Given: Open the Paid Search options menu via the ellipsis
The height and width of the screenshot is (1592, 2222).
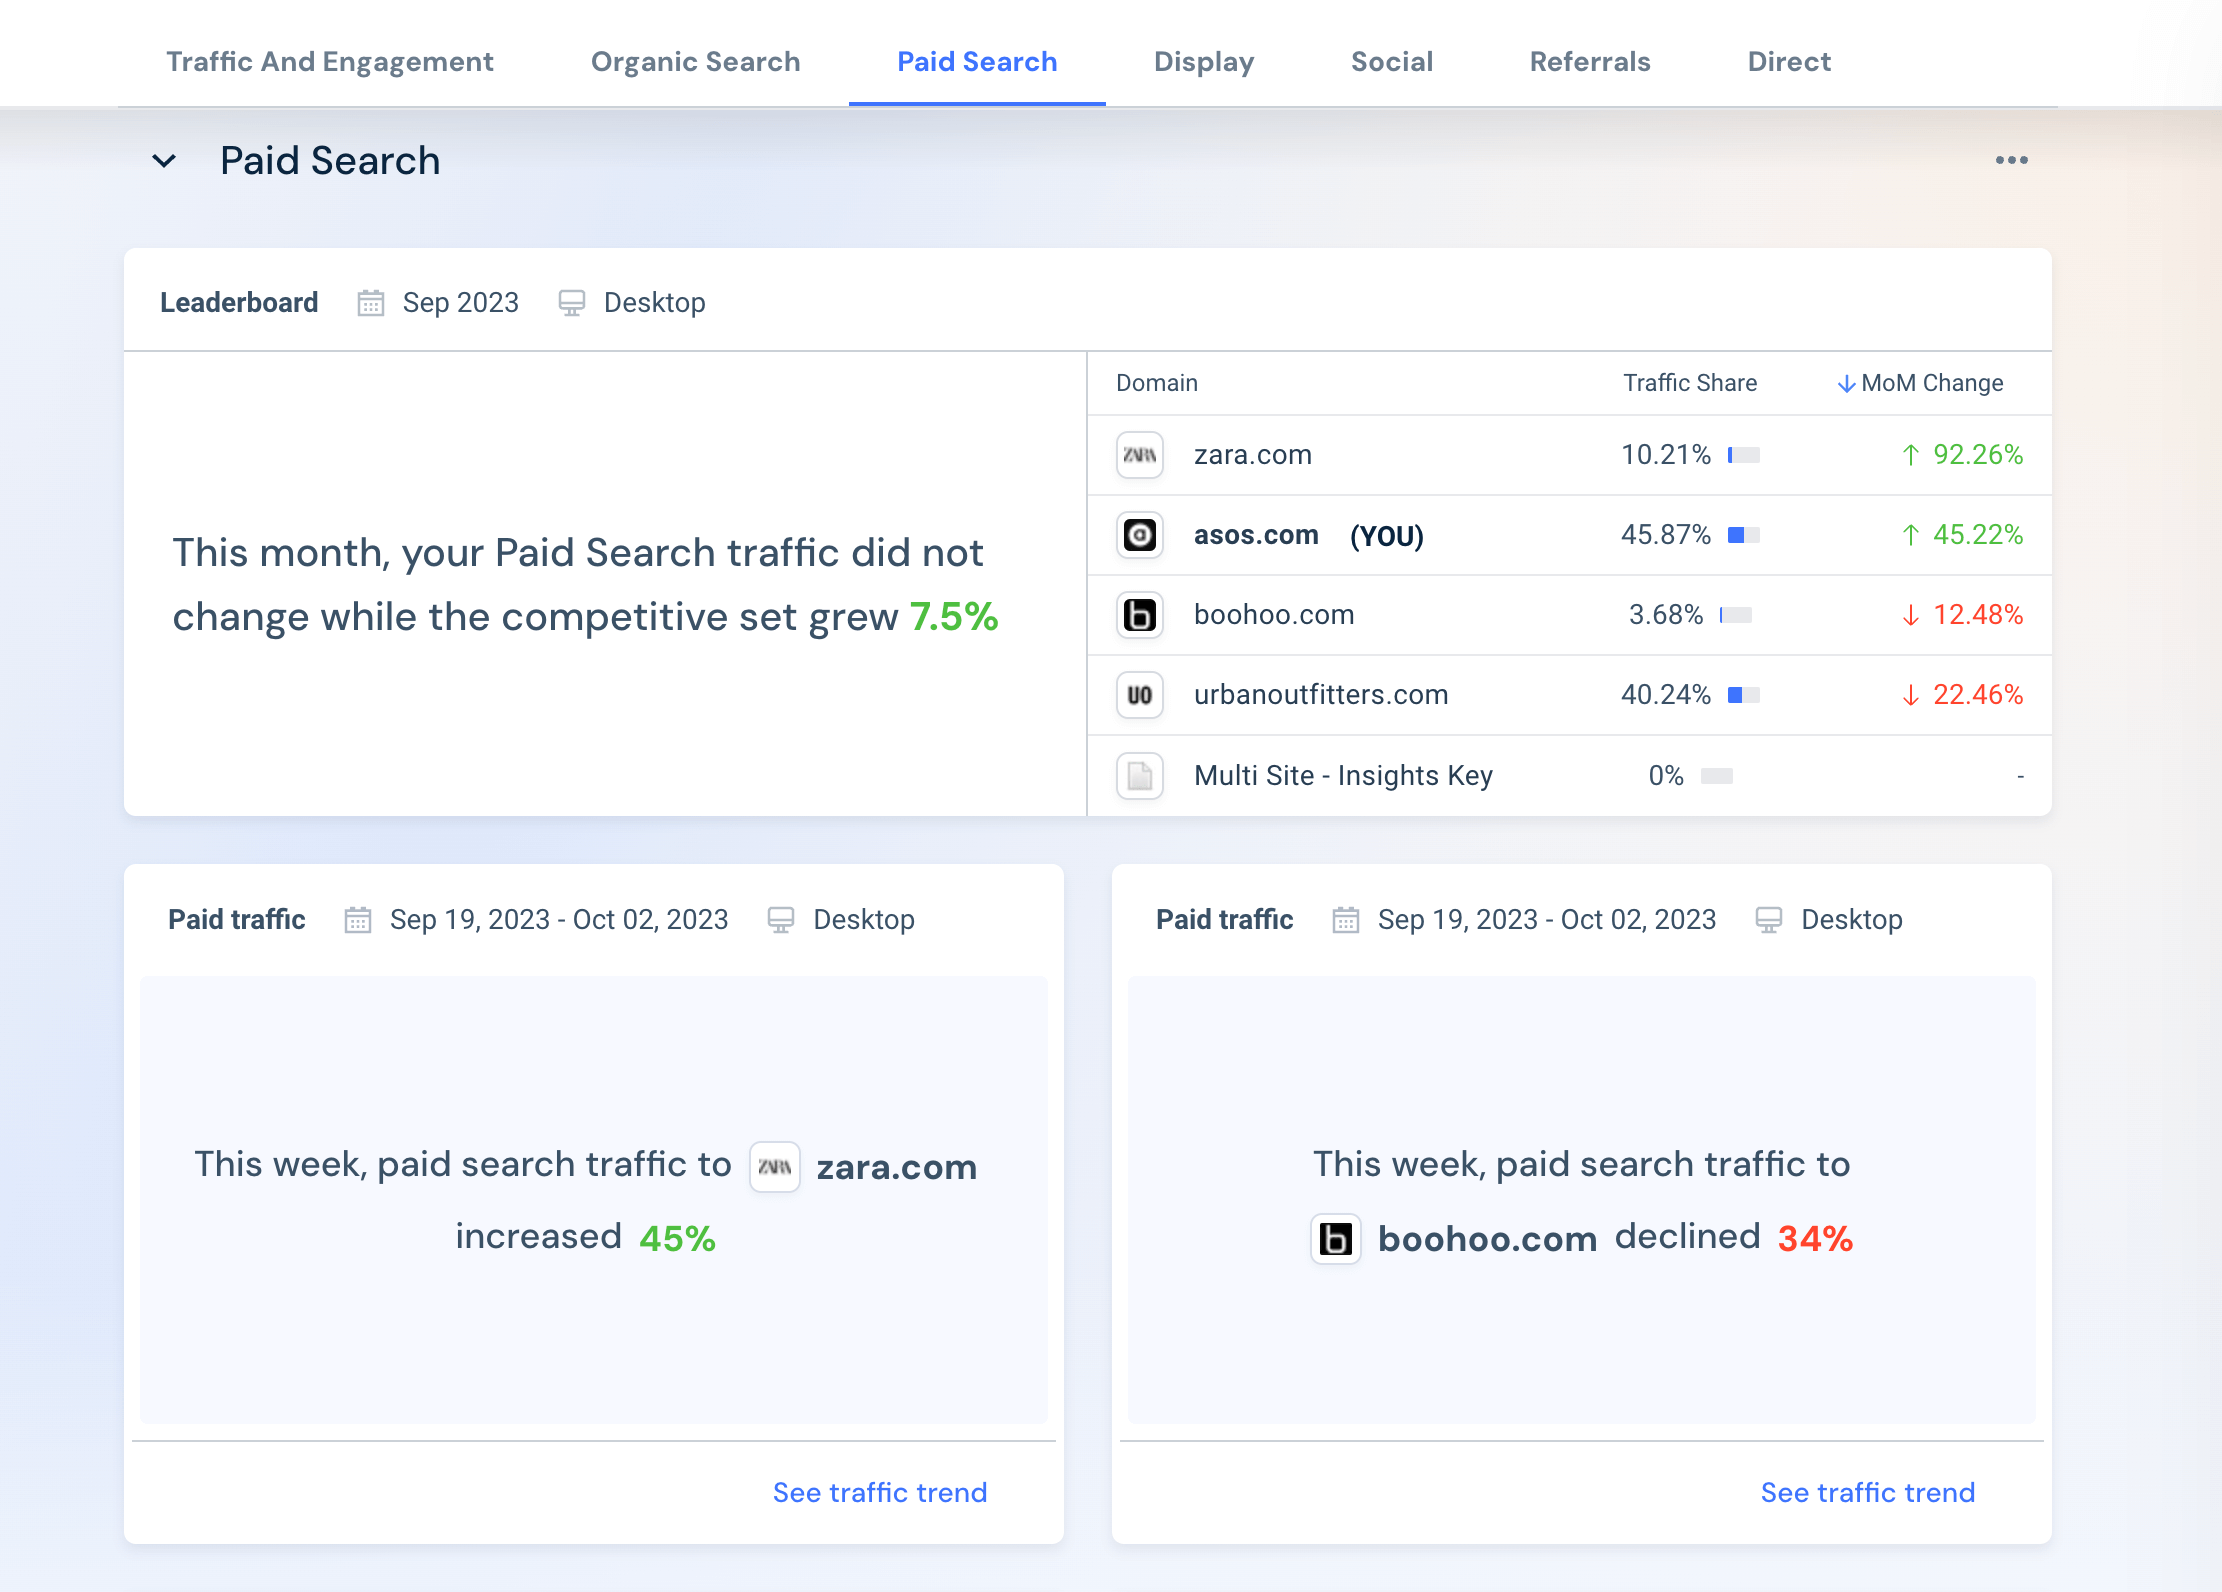Looking at the screenshot, I should click(x=2012, y=159).
